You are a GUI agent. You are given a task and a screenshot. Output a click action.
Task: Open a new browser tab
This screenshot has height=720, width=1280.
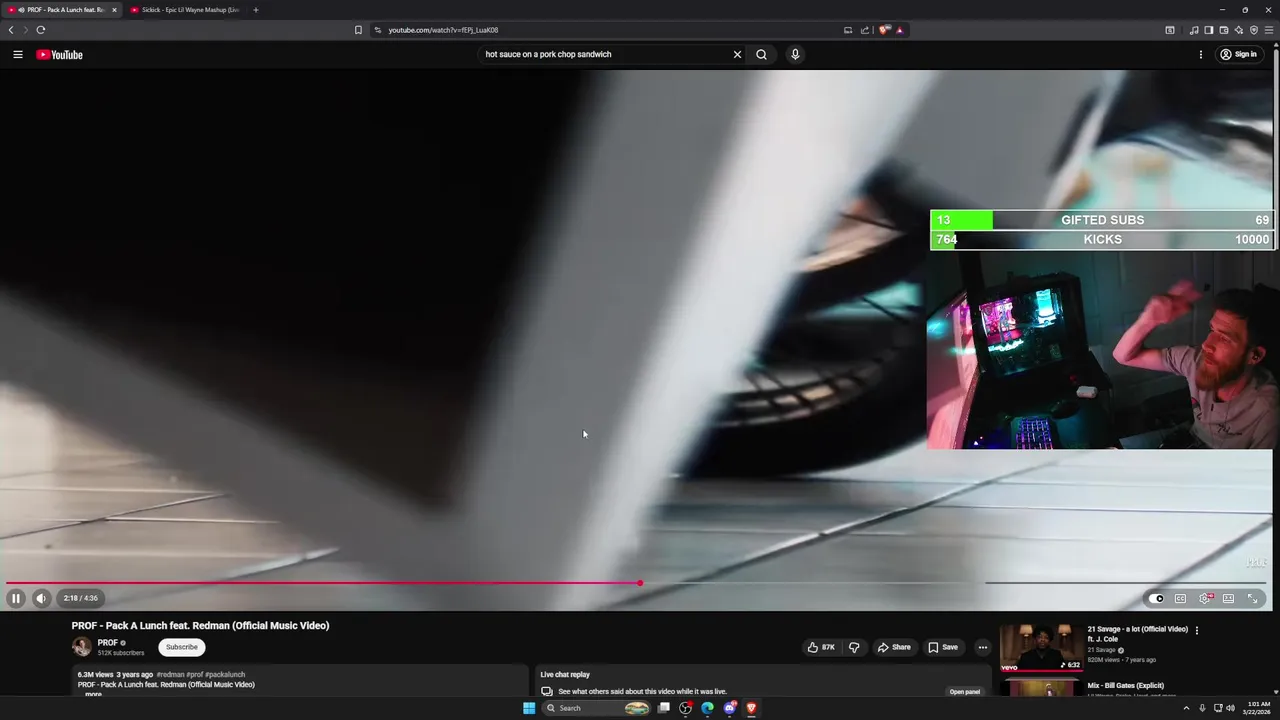tap(255, 10)
